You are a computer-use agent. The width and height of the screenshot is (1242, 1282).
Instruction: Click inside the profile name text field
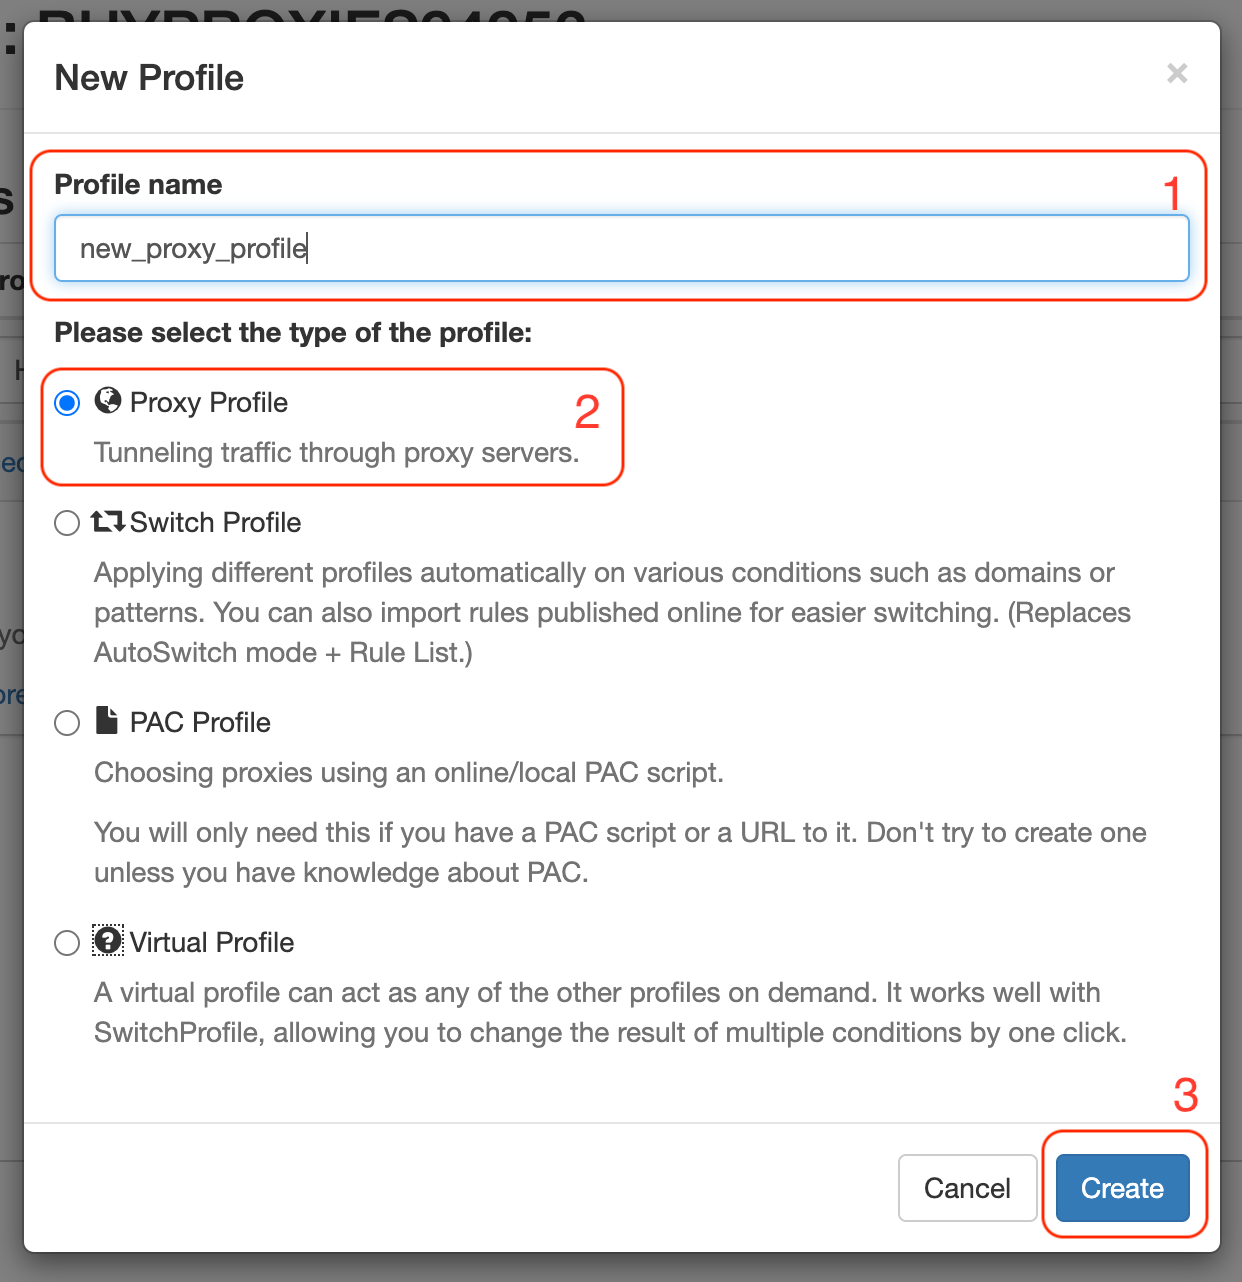tap(620, 248)
